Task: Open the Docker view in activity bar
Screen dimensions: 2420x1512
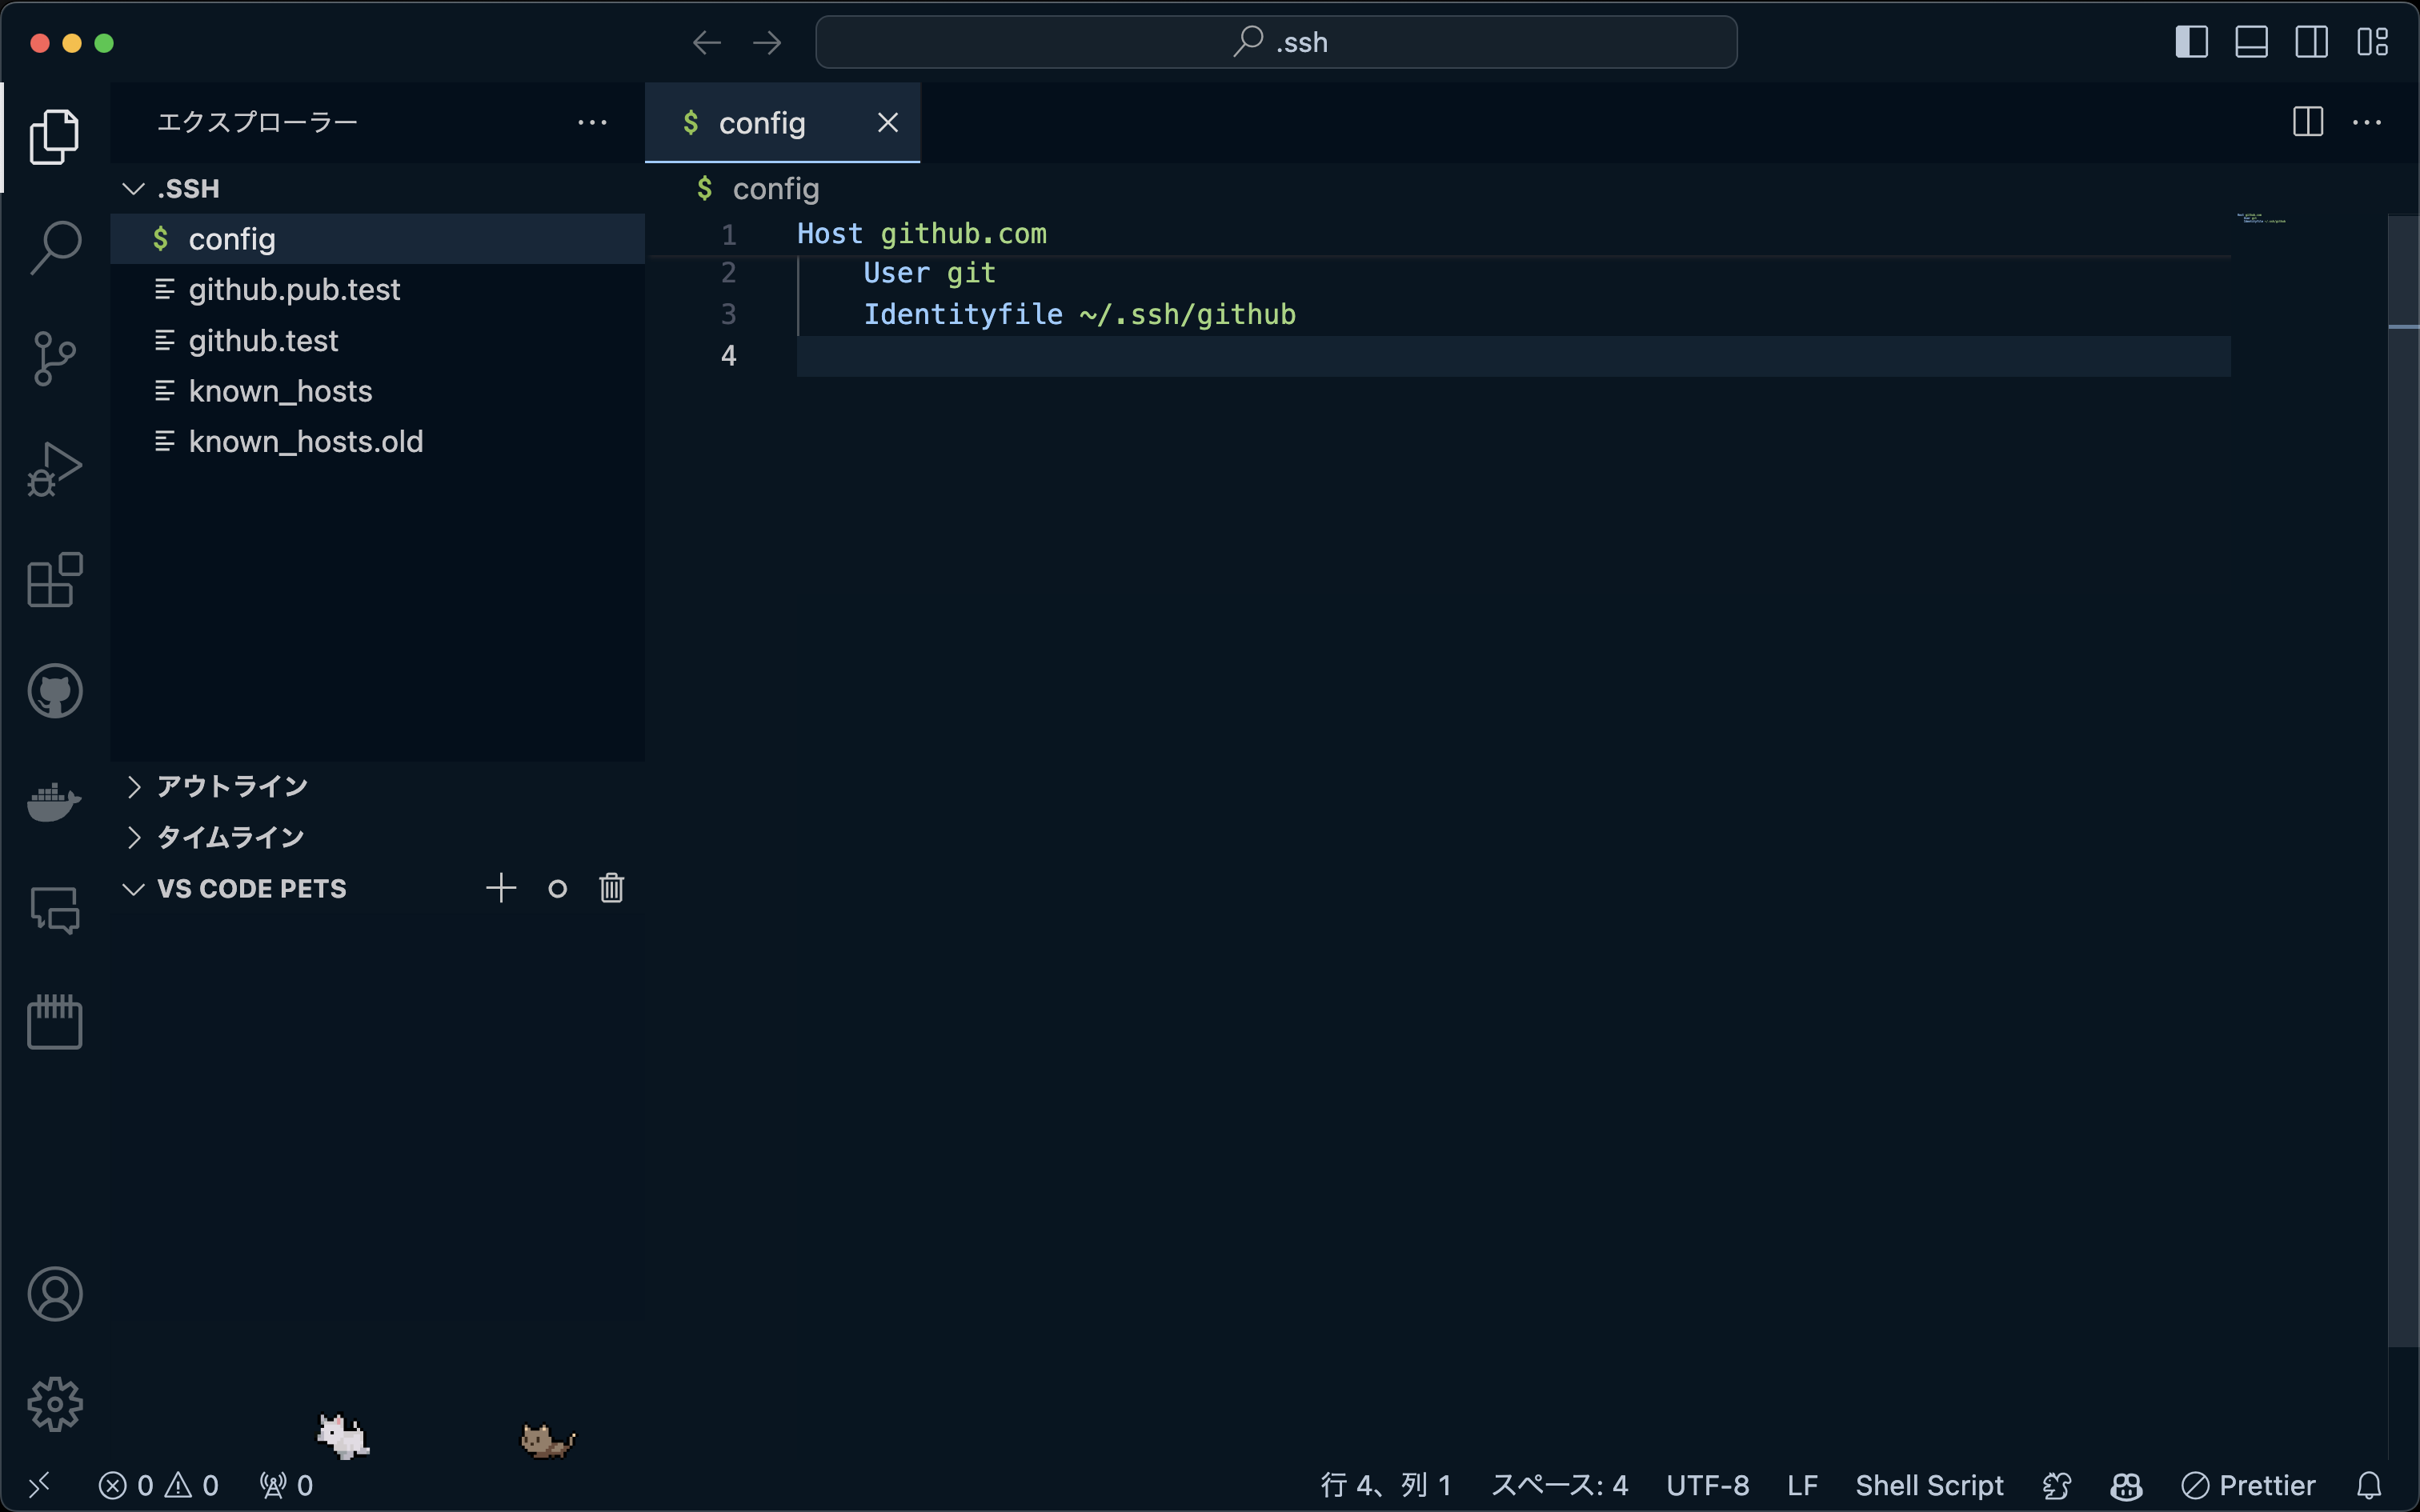Action: click(55, 801)
